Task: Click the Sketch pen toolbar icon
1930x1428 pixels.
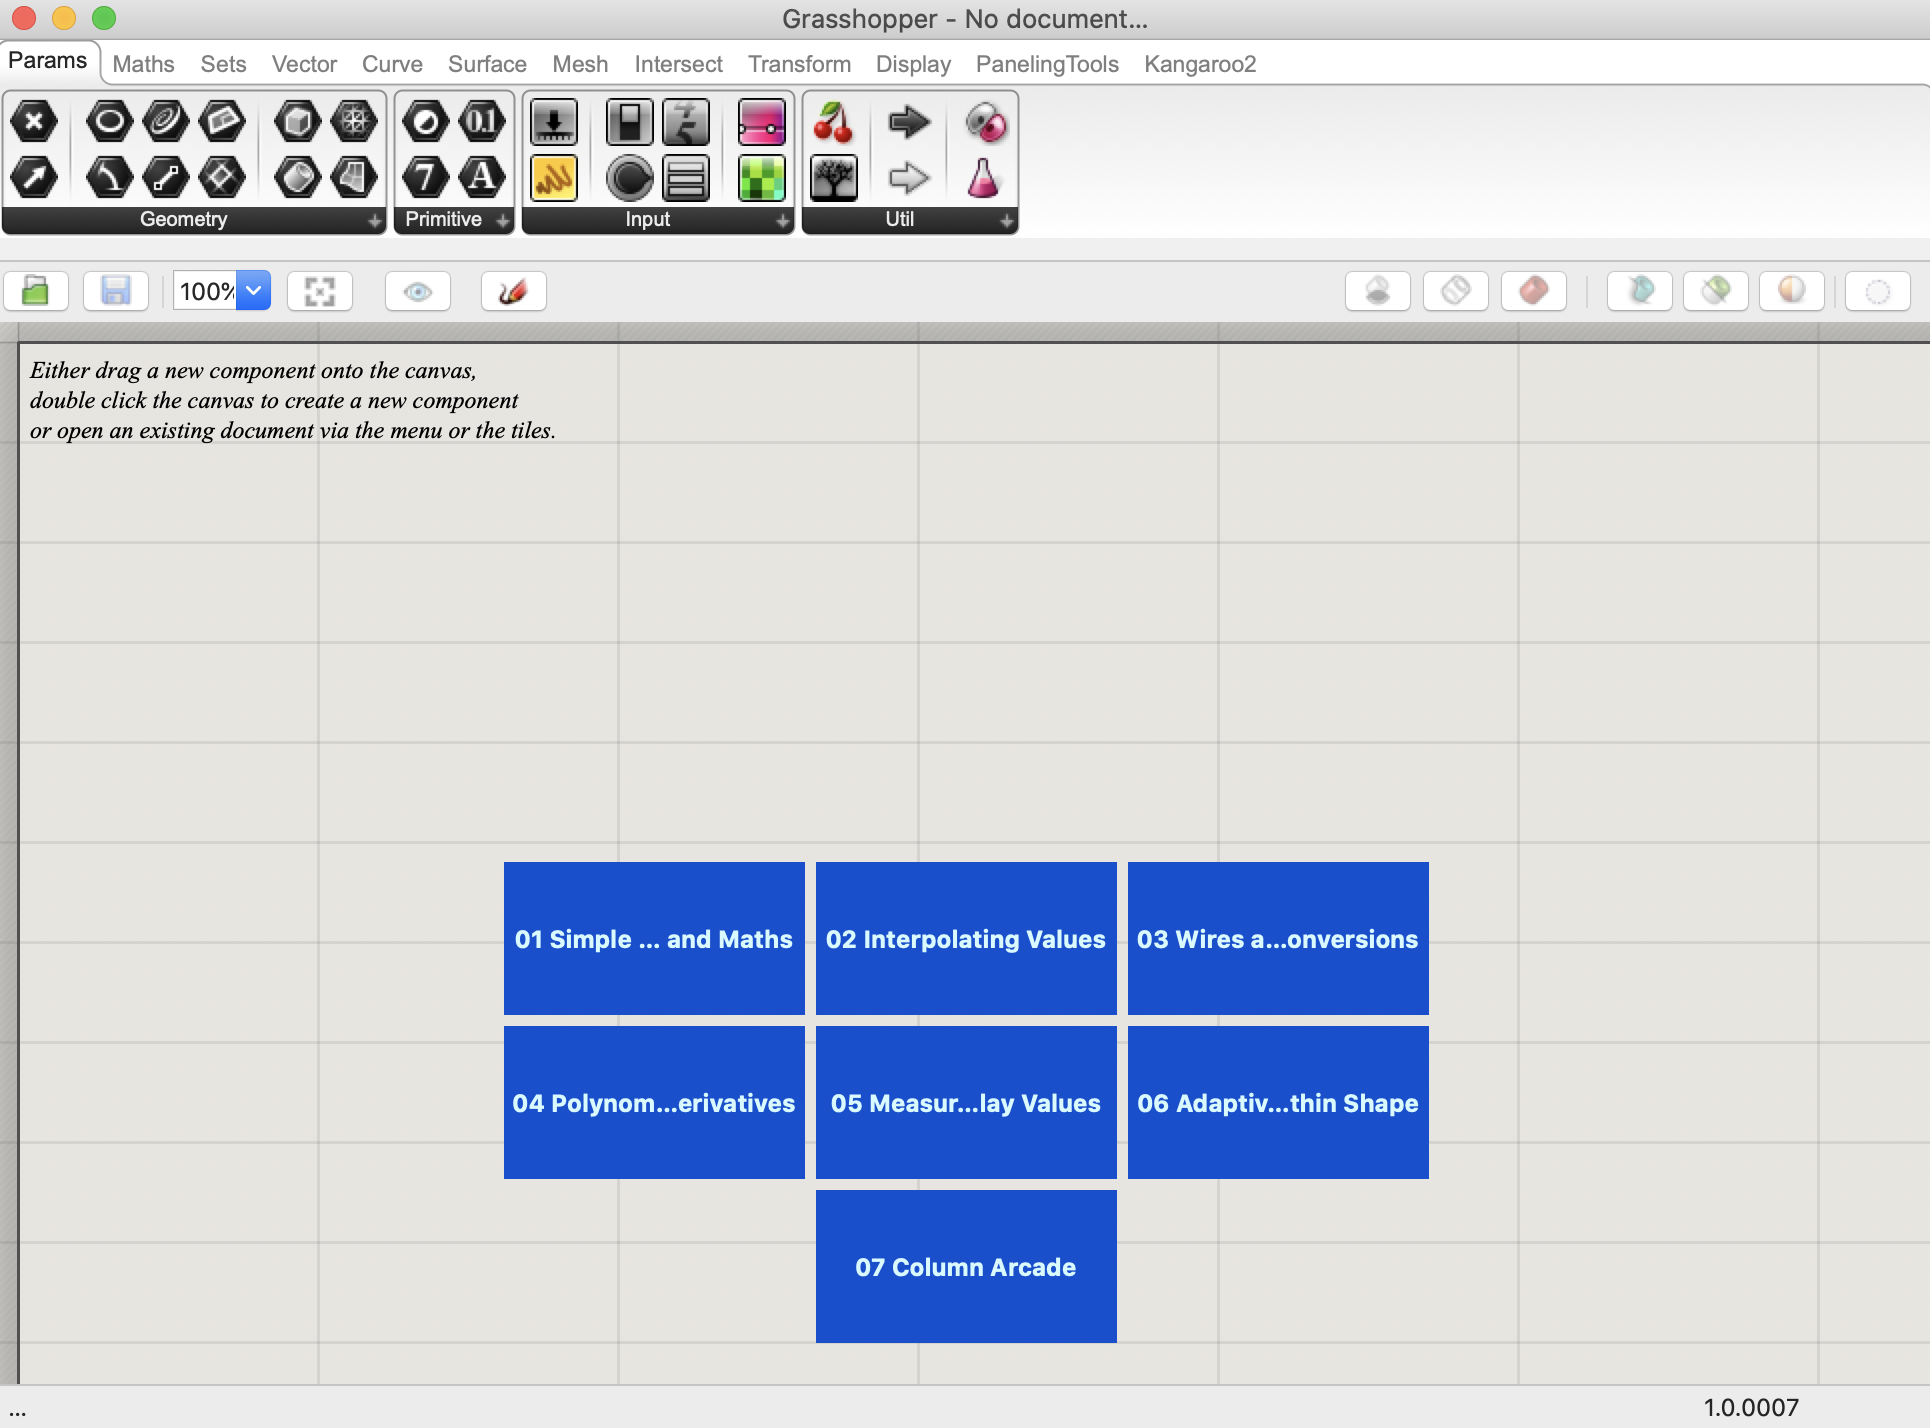Action: [513, 292]
